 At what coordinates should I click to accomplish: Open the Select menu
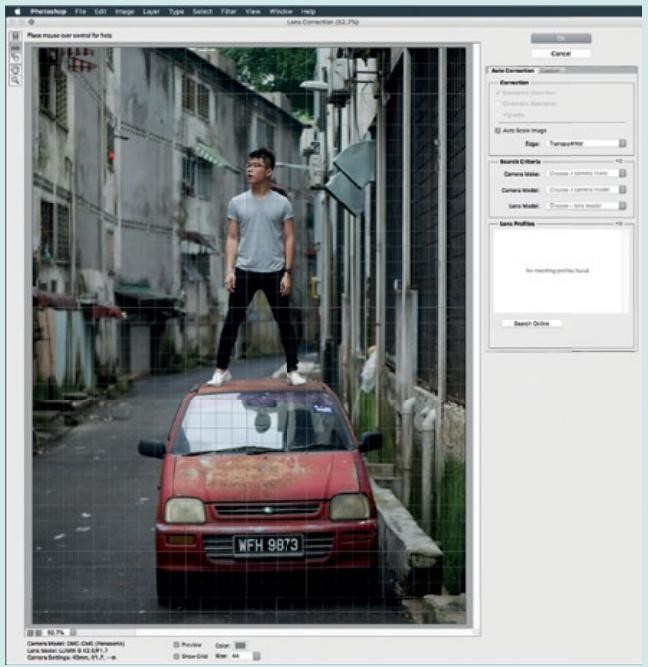[202, 11]
